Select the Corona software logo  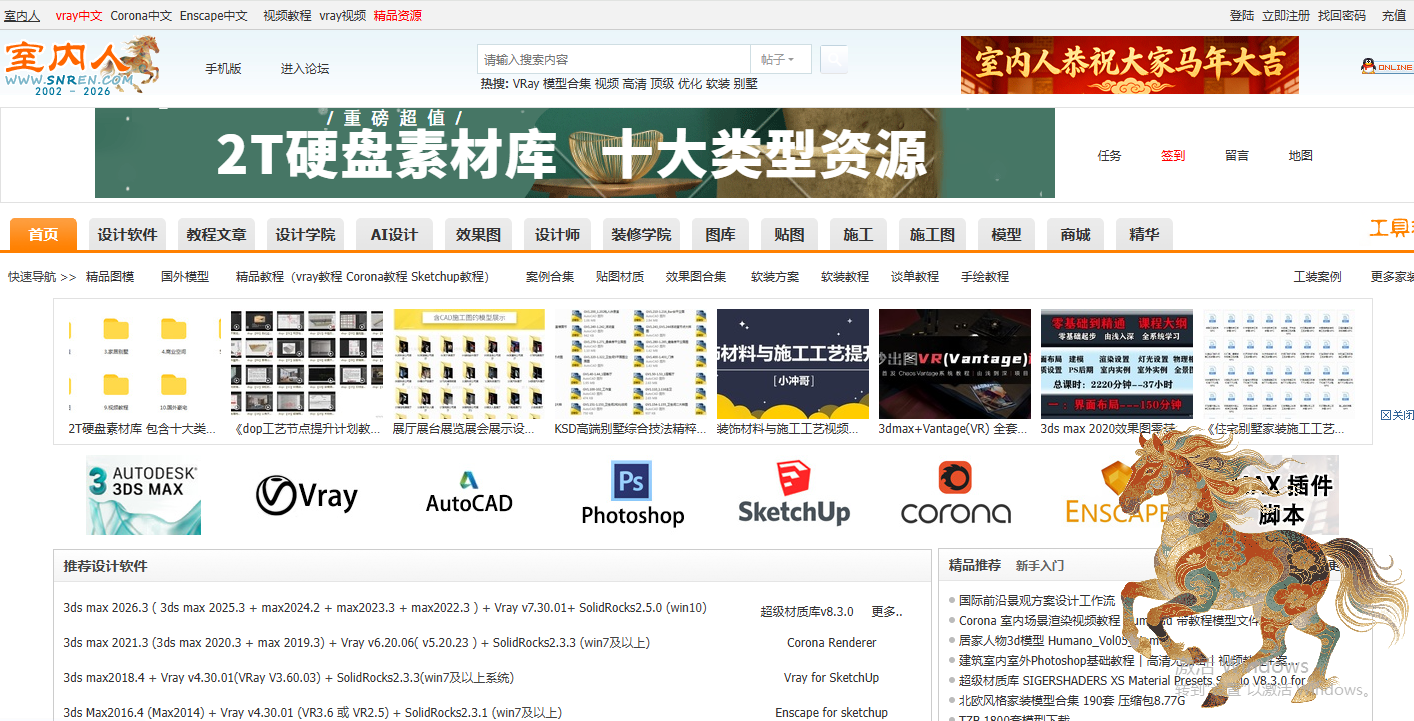click(956, 493)
